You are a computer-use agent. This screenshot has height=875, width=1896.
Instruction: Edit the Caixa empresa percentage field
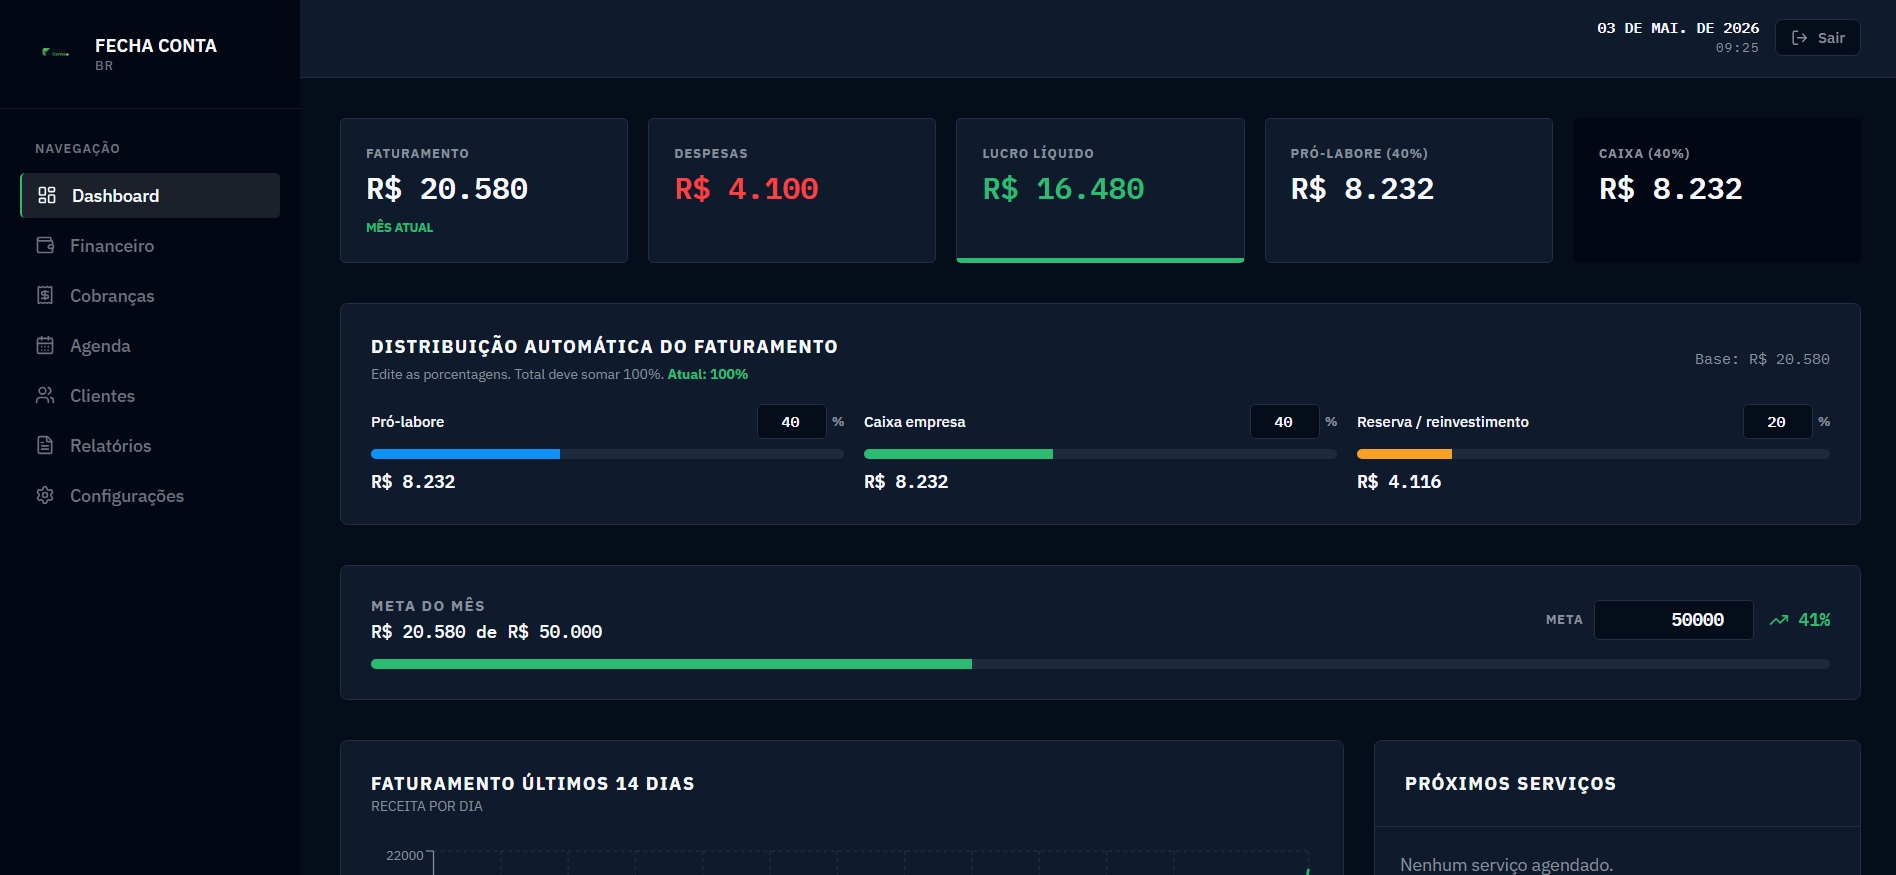[x=1284, y=422]
